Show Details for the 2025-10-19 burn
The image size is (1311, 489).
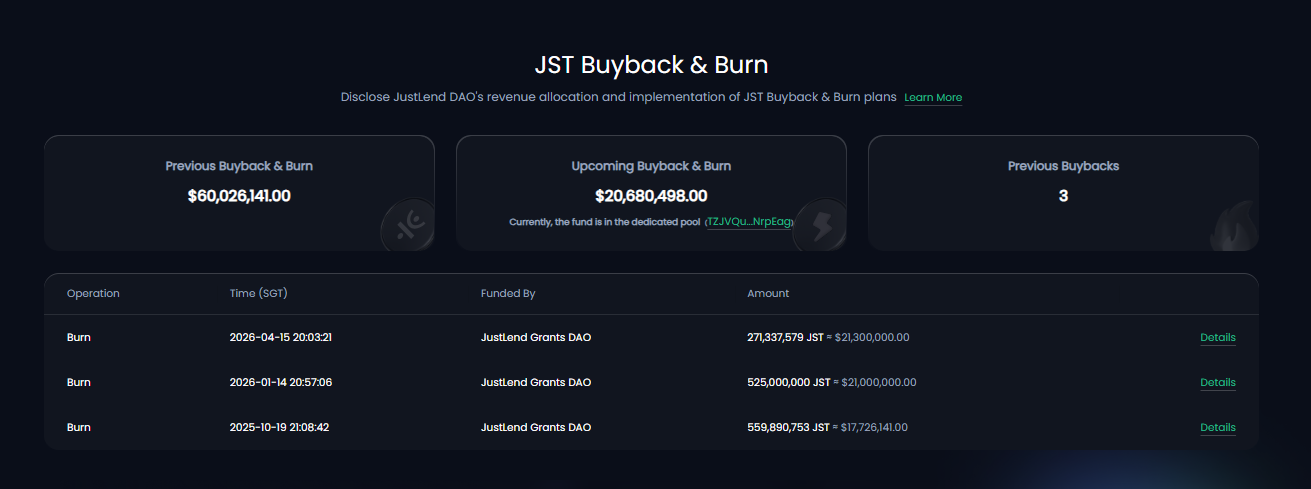click(x=1217, y=428)
